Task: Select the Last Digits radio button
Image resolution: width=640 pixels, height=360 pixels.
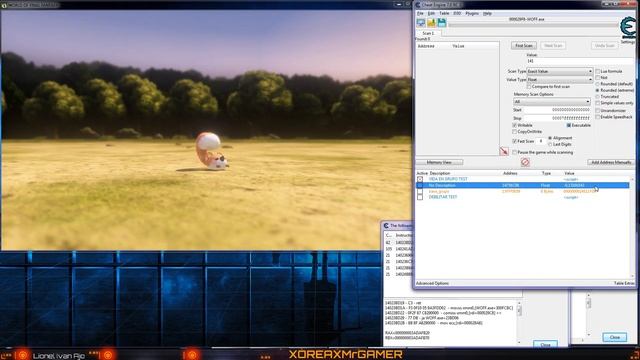Action: click(x=550, y=144)
